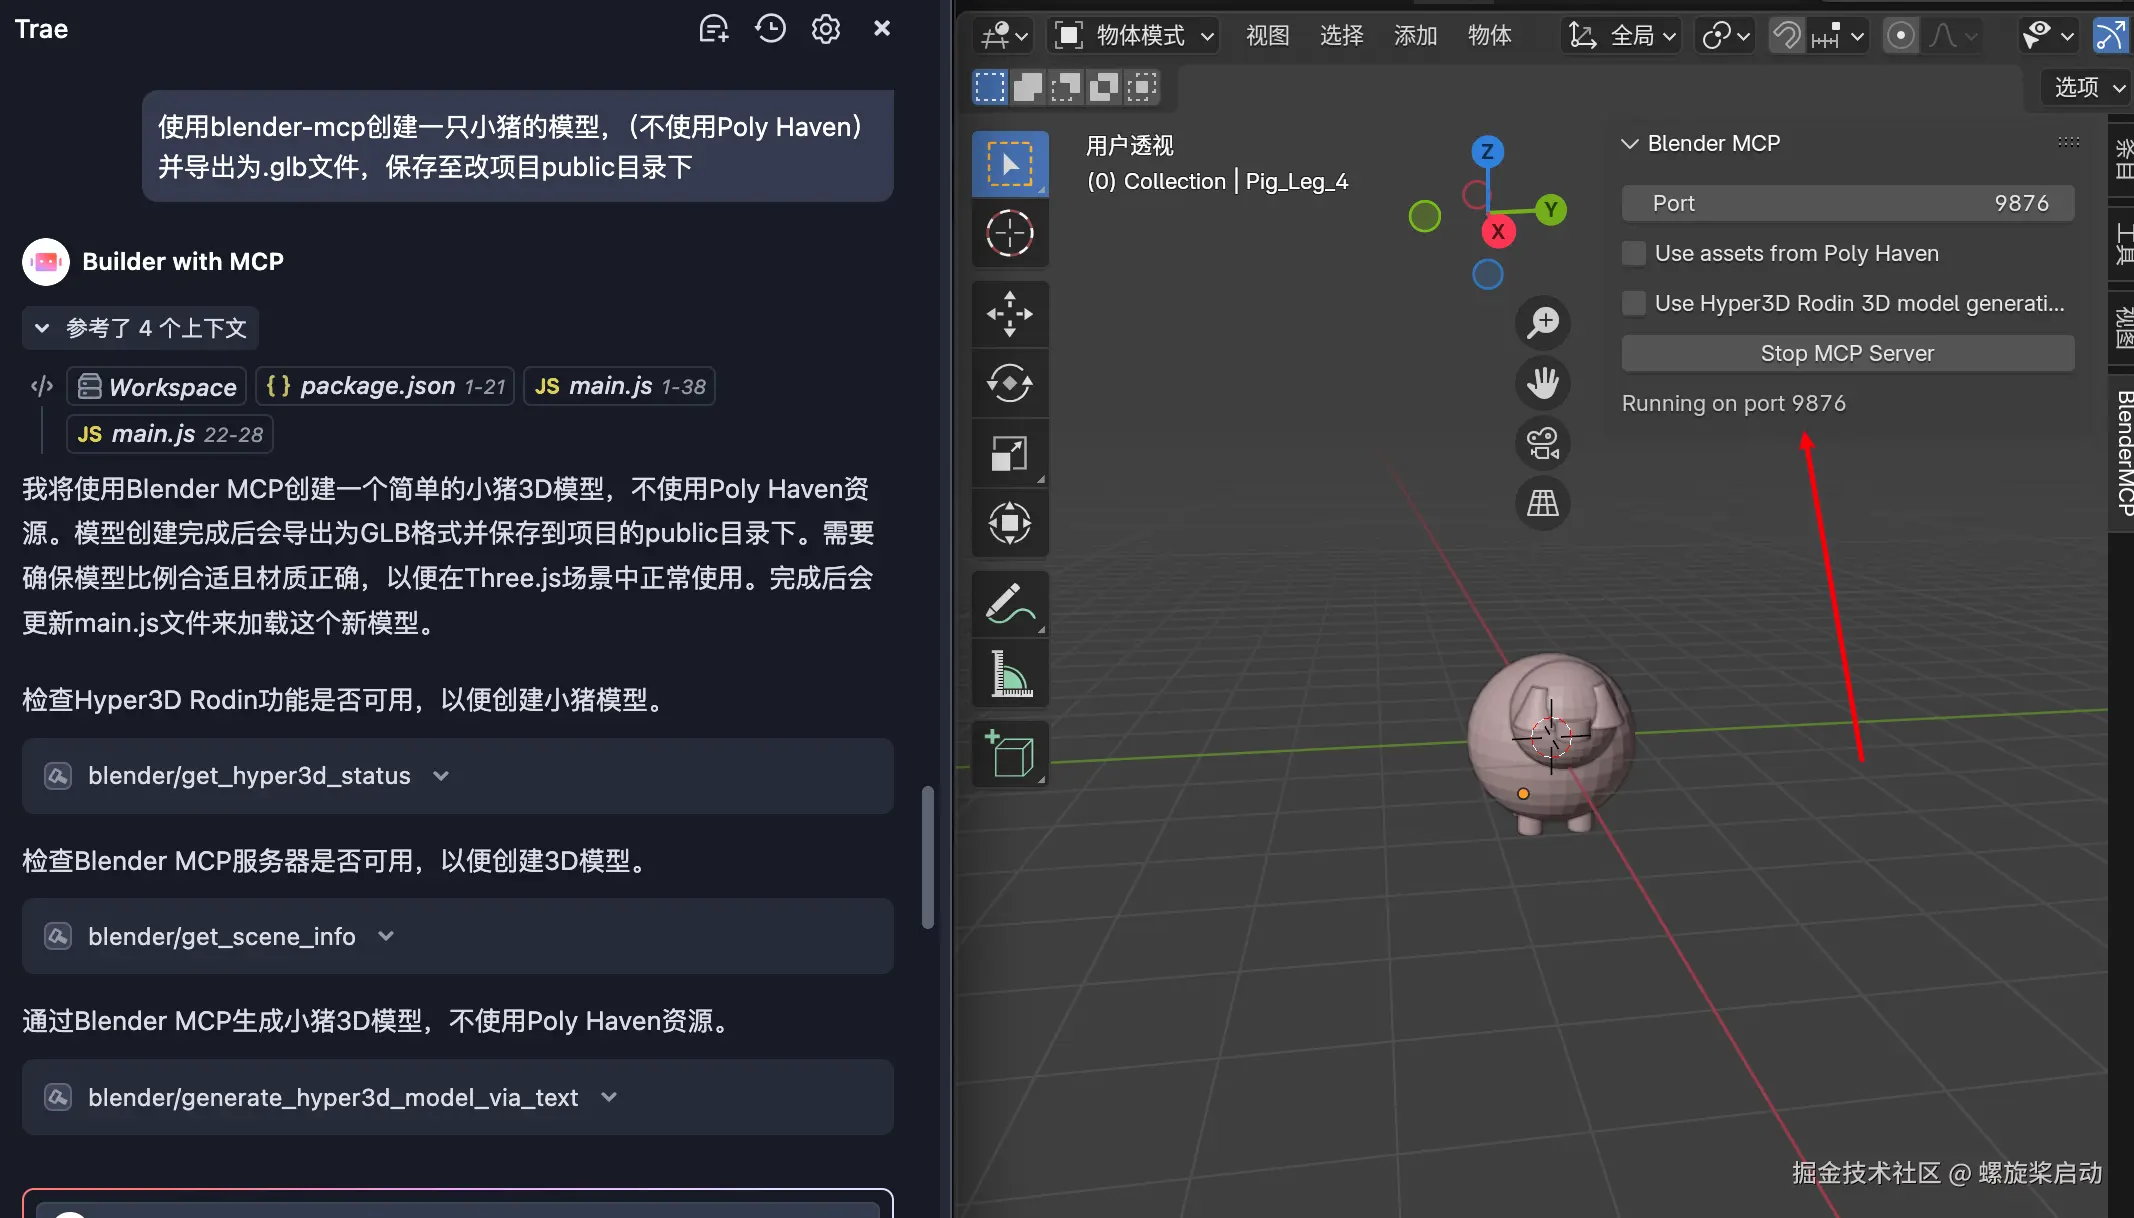Image resolution: width=2134 pixels, height=1218 pixels.
Task: Click the Port number field
Action: pyautogui.click(x=1847, y=204)
